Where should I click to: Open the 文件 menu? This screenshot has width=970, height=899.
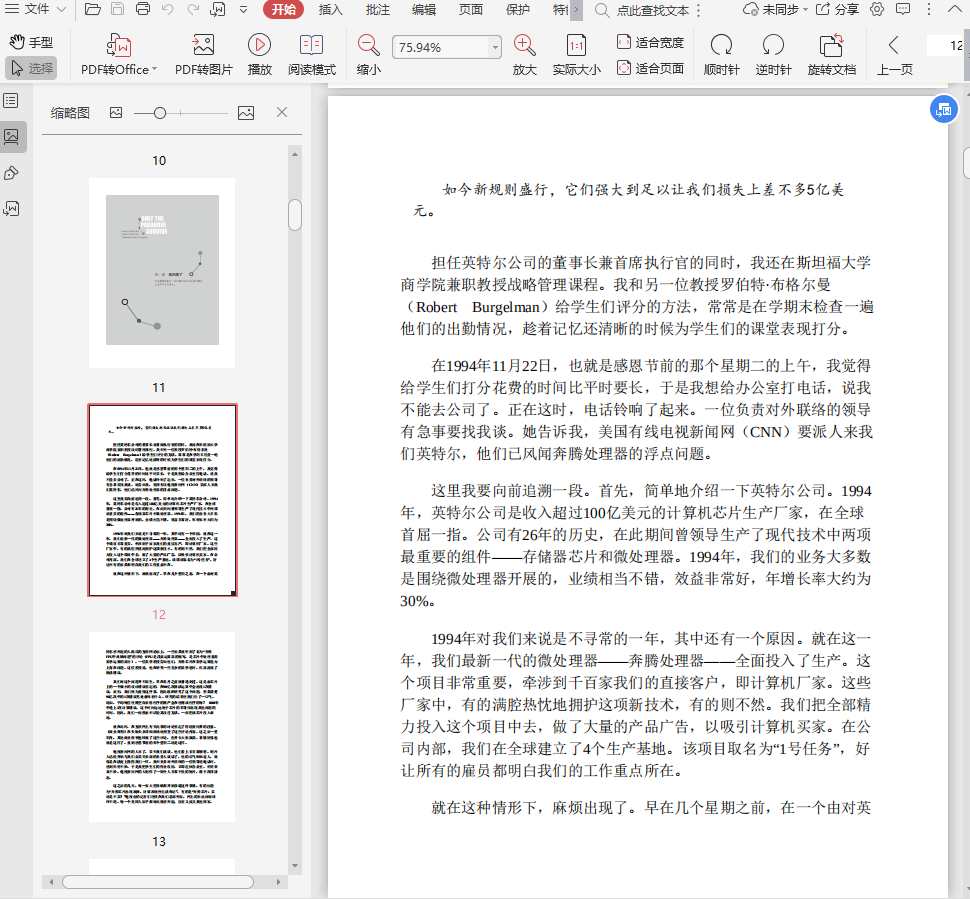[36, 9]
